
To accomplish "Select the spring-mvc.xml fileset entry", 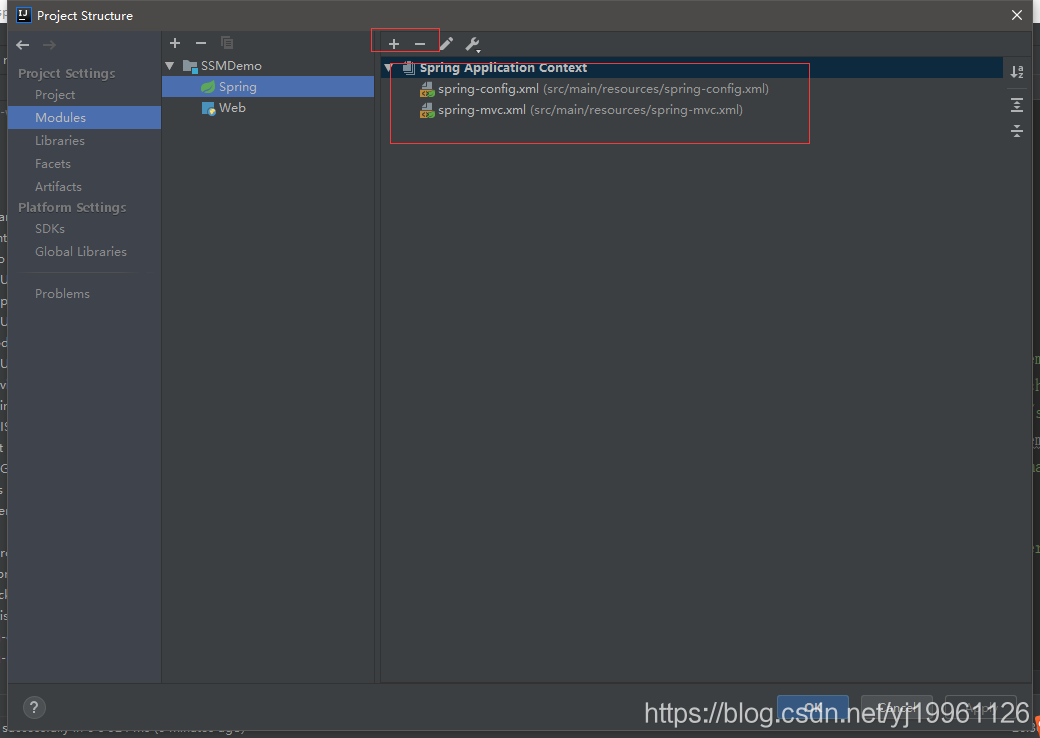I will [485, 111].
